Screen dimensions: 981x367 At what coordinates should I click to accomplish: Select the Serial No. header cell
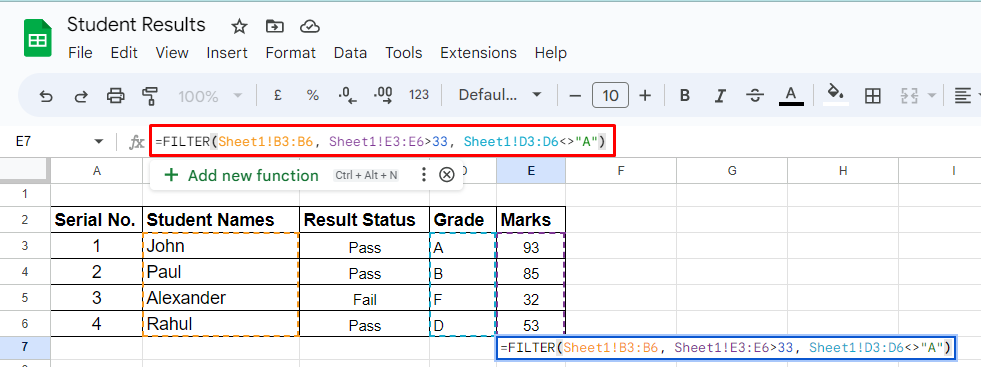click(96, 220)
